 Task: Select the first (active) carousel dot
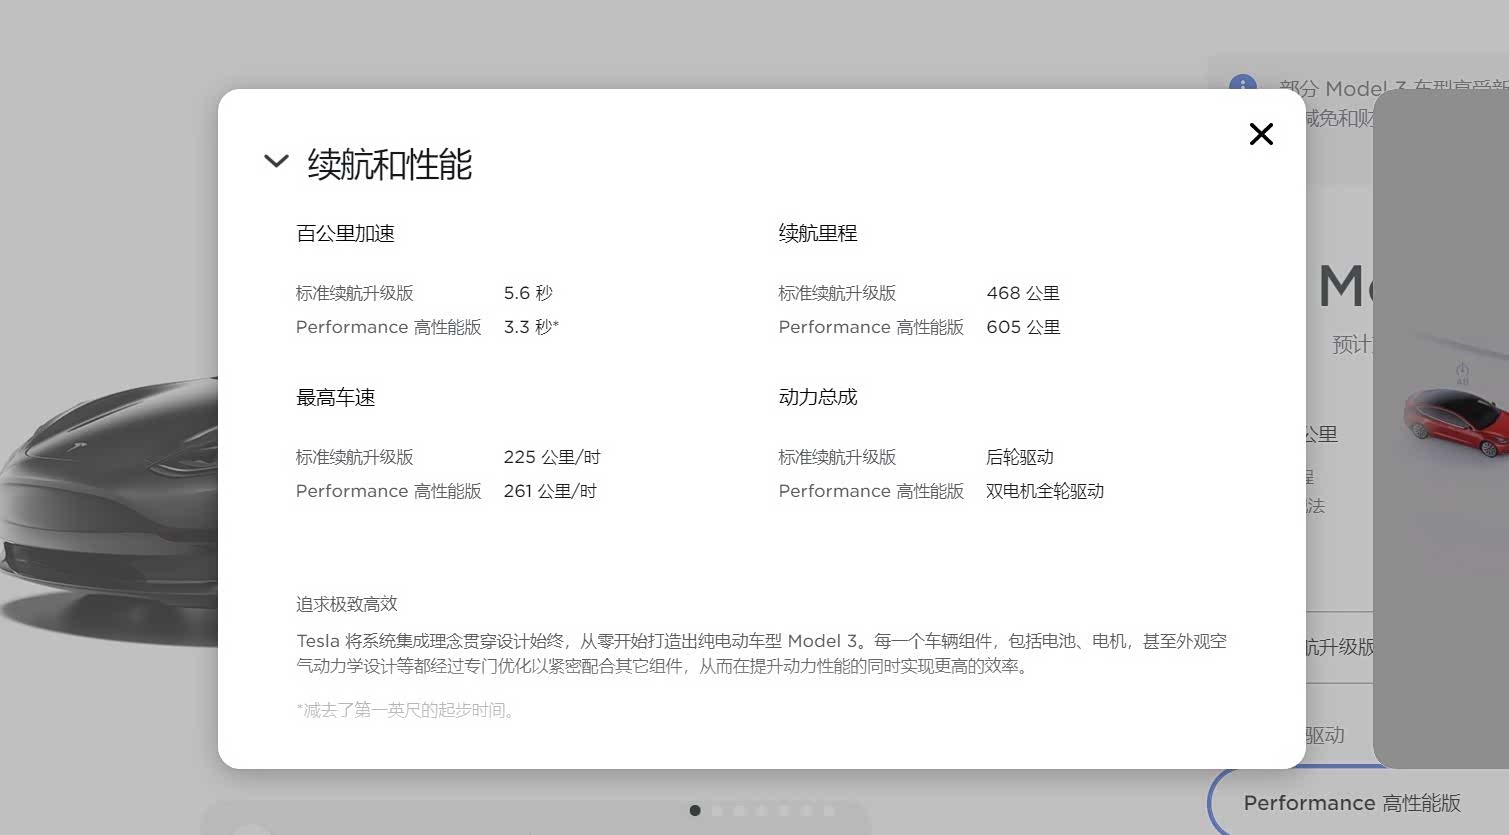point(695,811)
